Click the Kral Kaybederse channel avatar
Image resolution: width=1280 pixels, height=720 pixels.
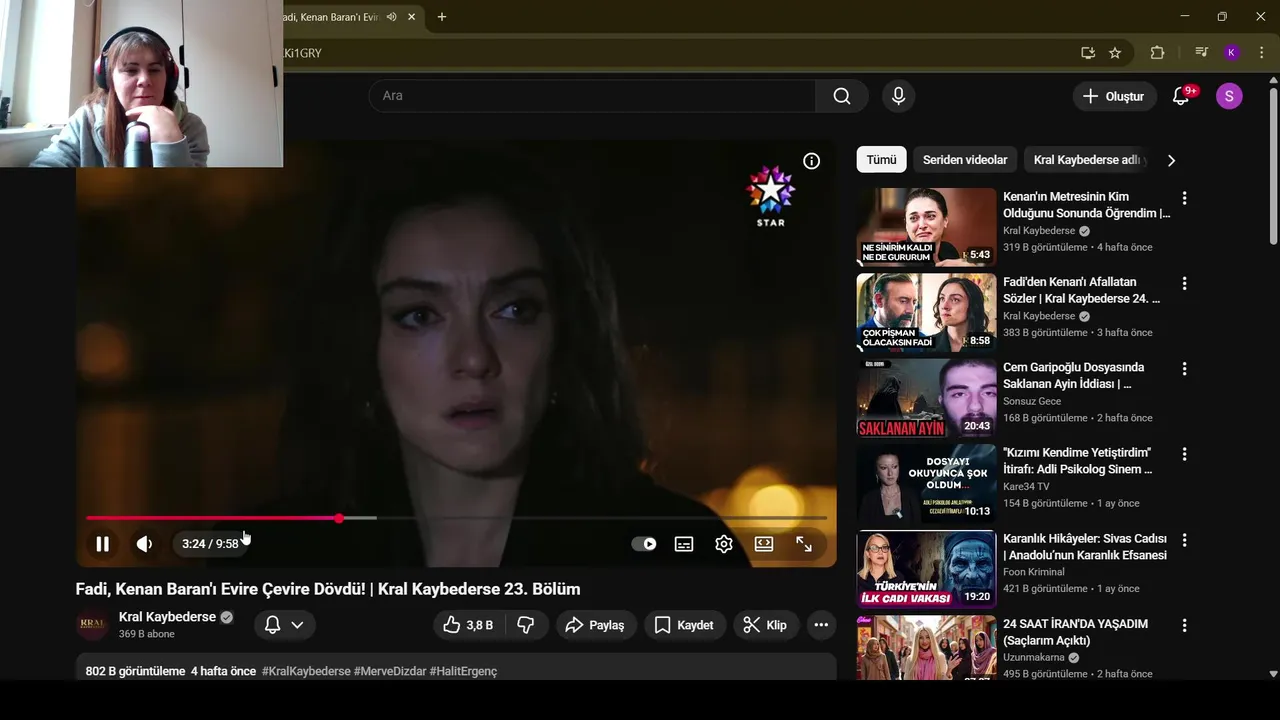click(x=92, y=625)
